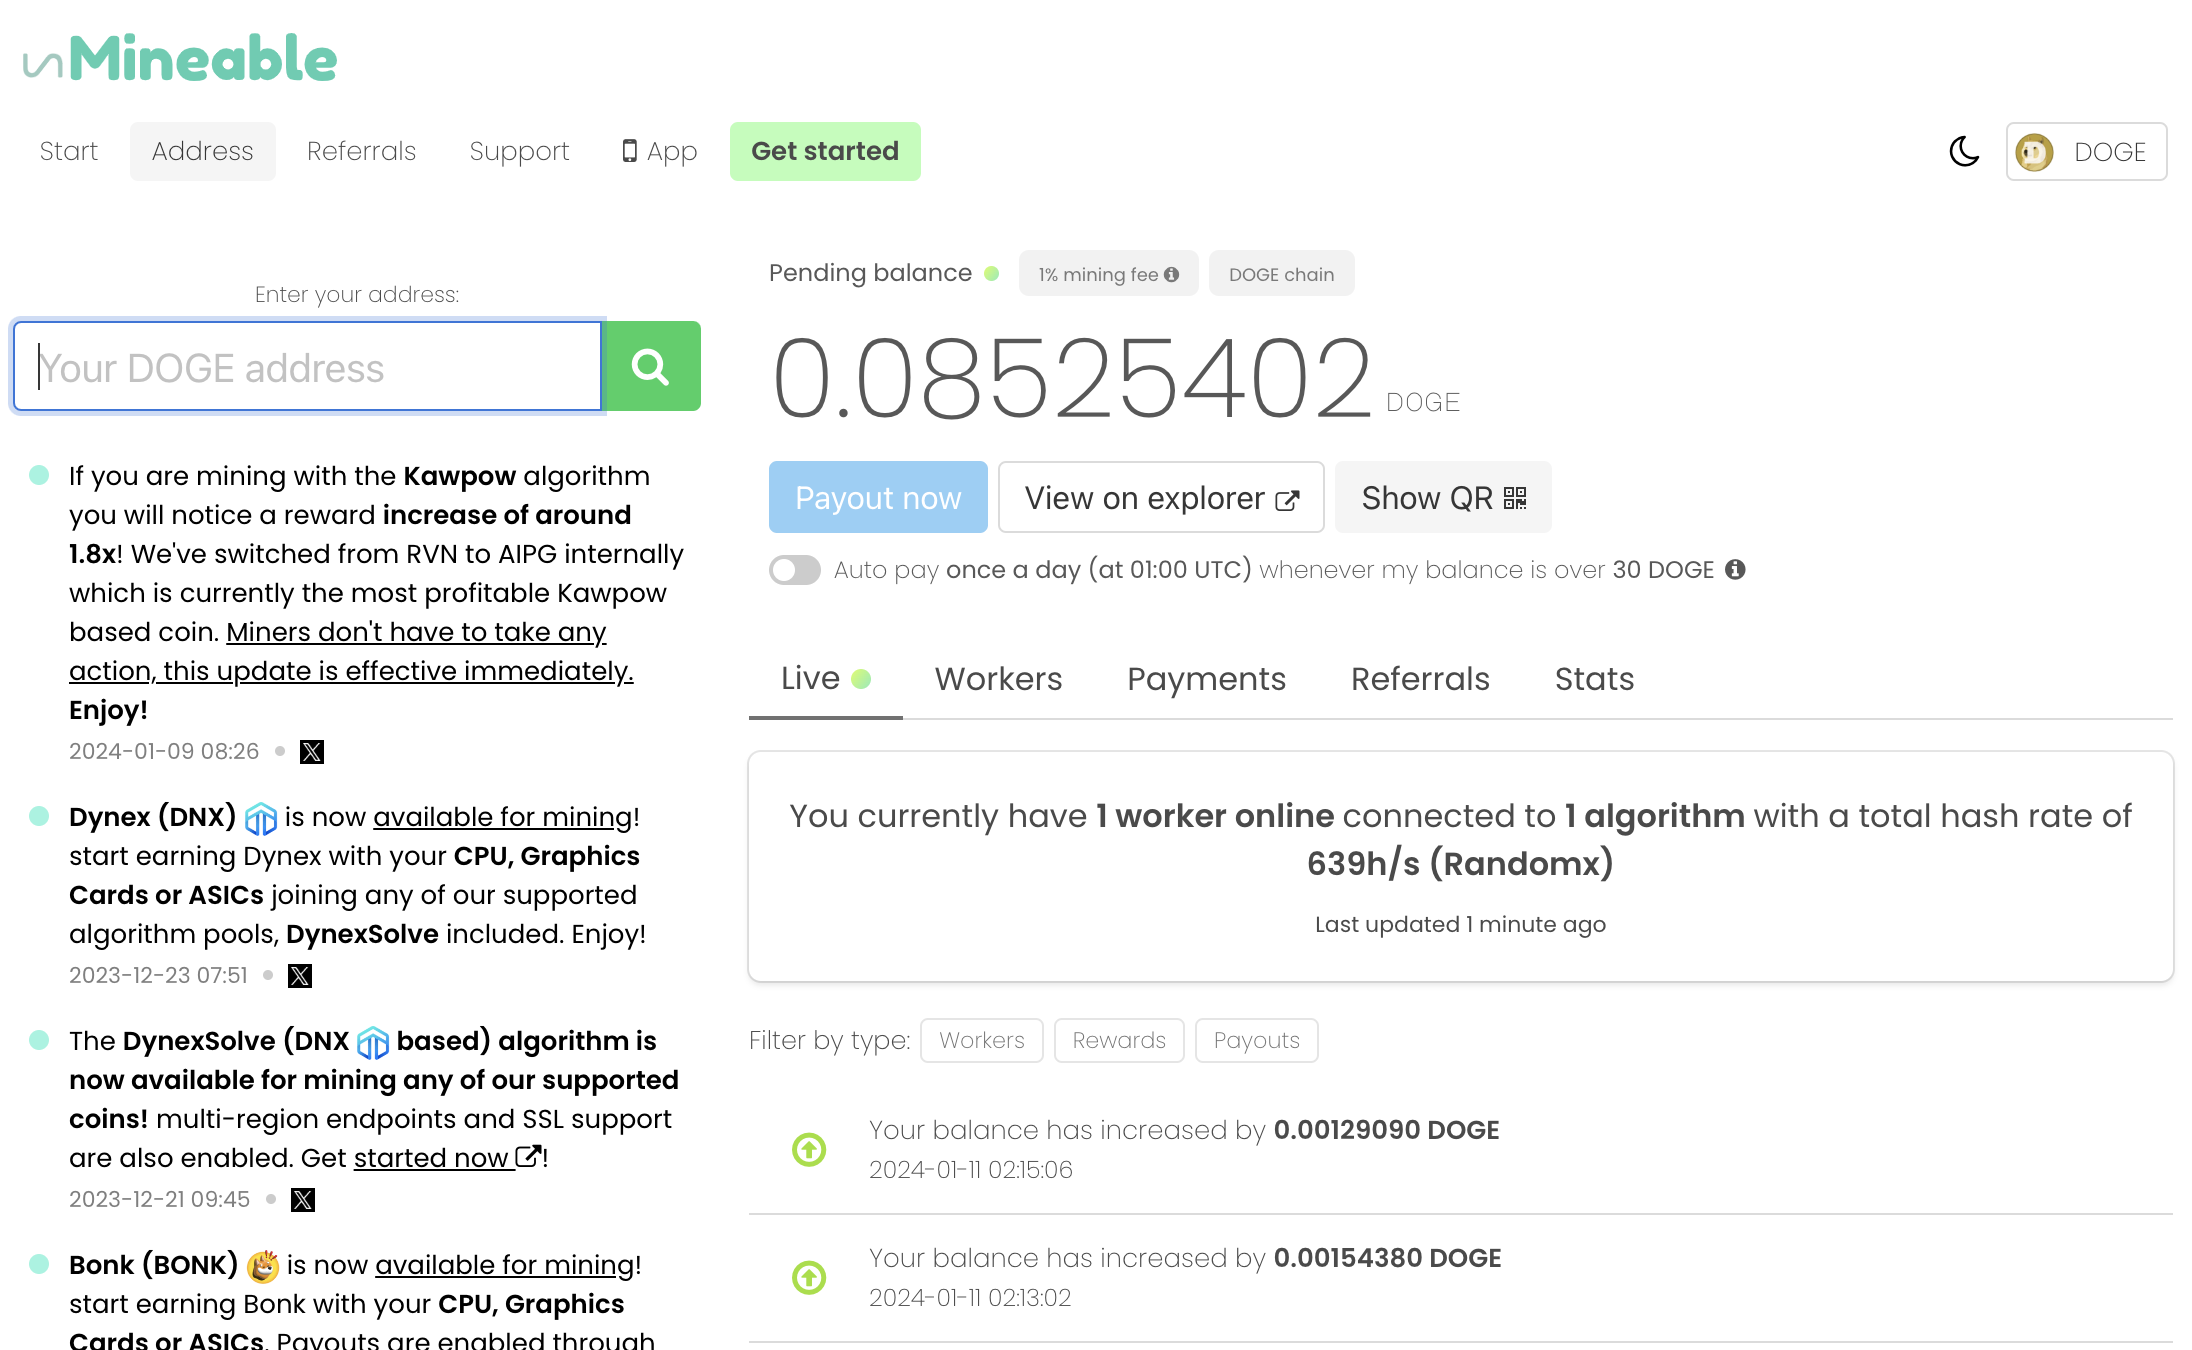Filter activity by Payouts
2192x1350 pixels.
tap(1256, 1041)
